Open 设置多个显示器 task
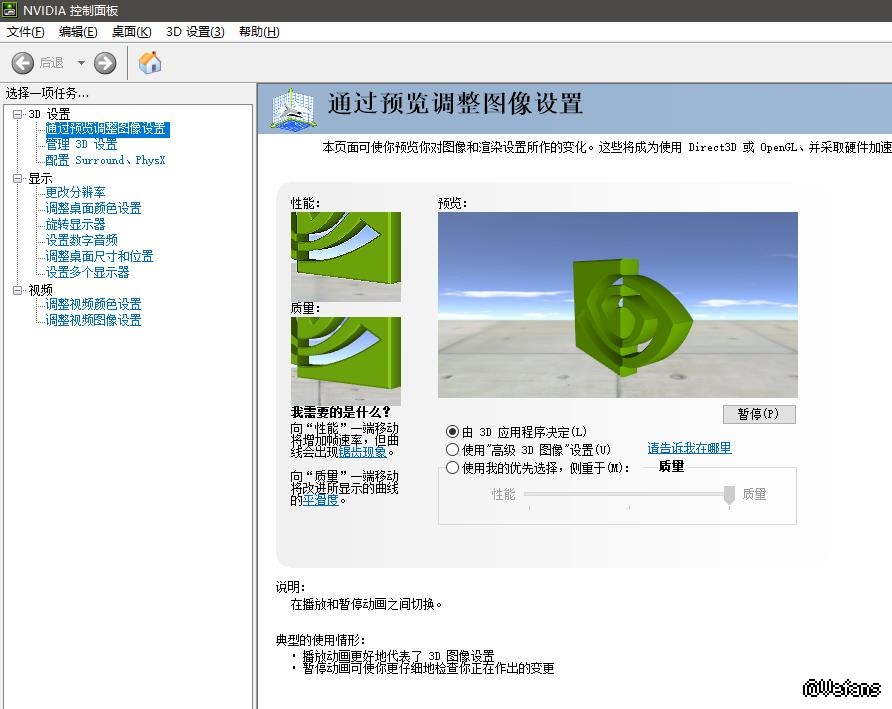892x709 pixels. (87, 272)
